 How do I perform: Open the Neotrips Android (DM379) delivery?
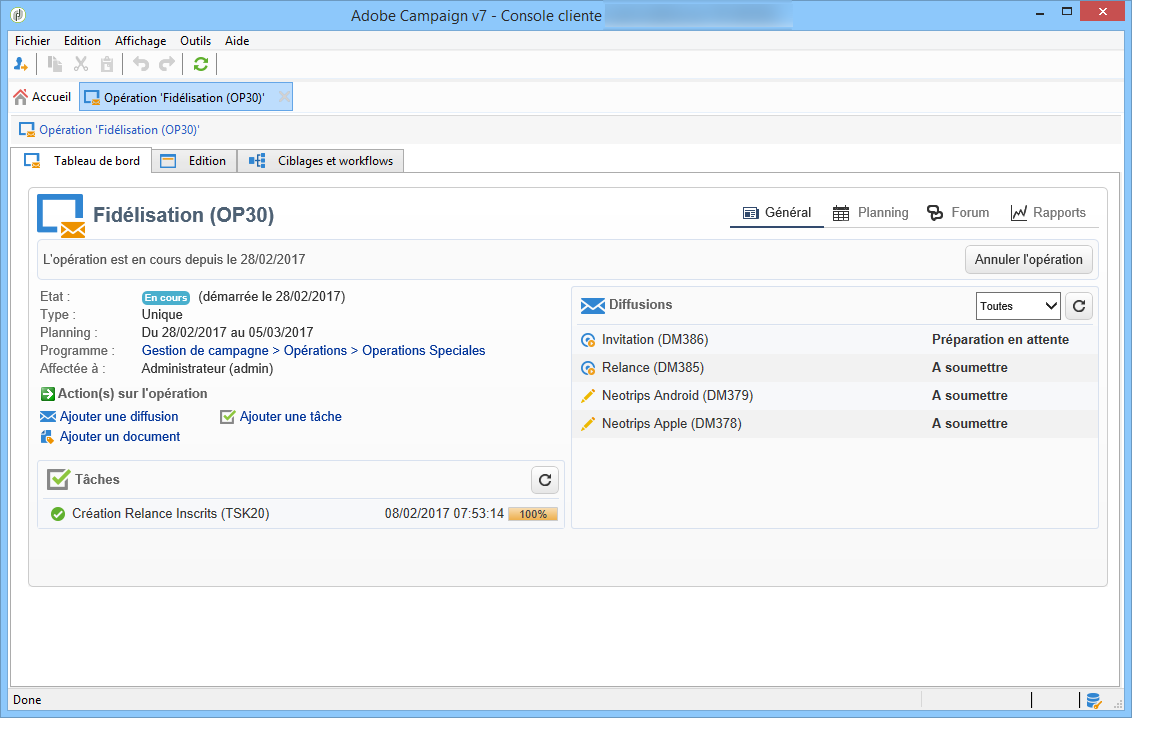pos(677,396)
